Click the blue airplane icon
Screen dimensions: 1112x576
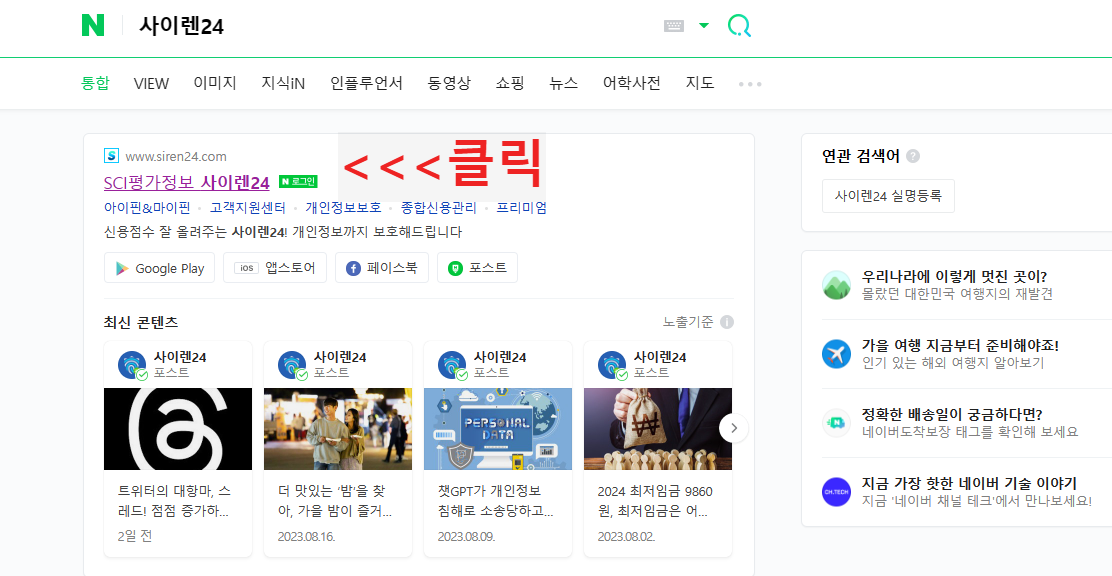click(836, 353)
